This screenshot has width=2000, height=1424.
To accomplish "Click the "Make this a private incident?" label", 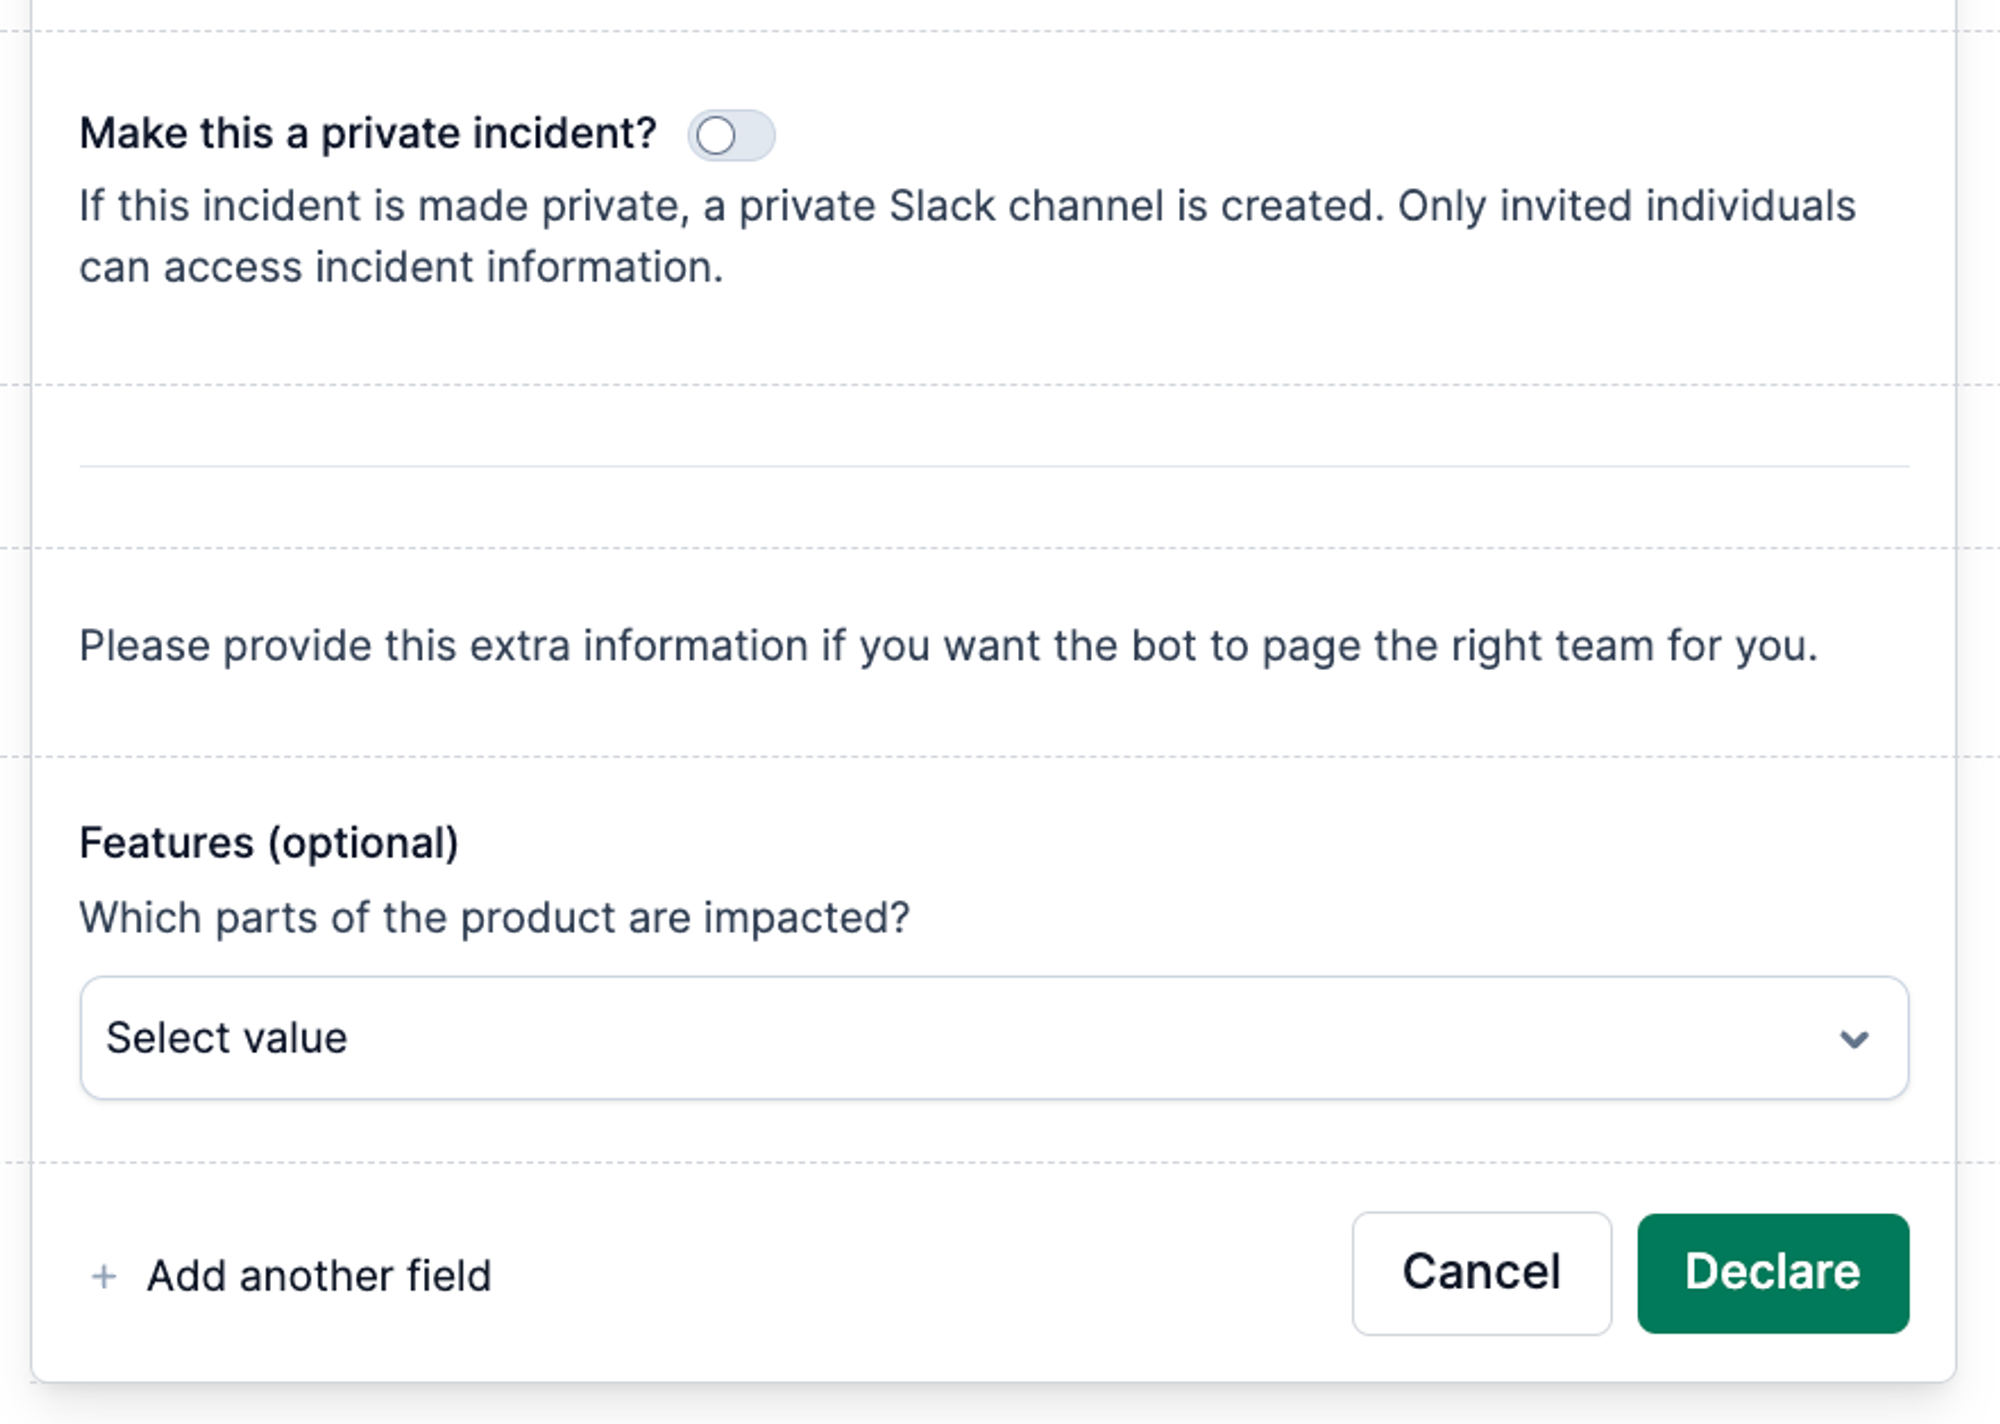I will (367, 134).
